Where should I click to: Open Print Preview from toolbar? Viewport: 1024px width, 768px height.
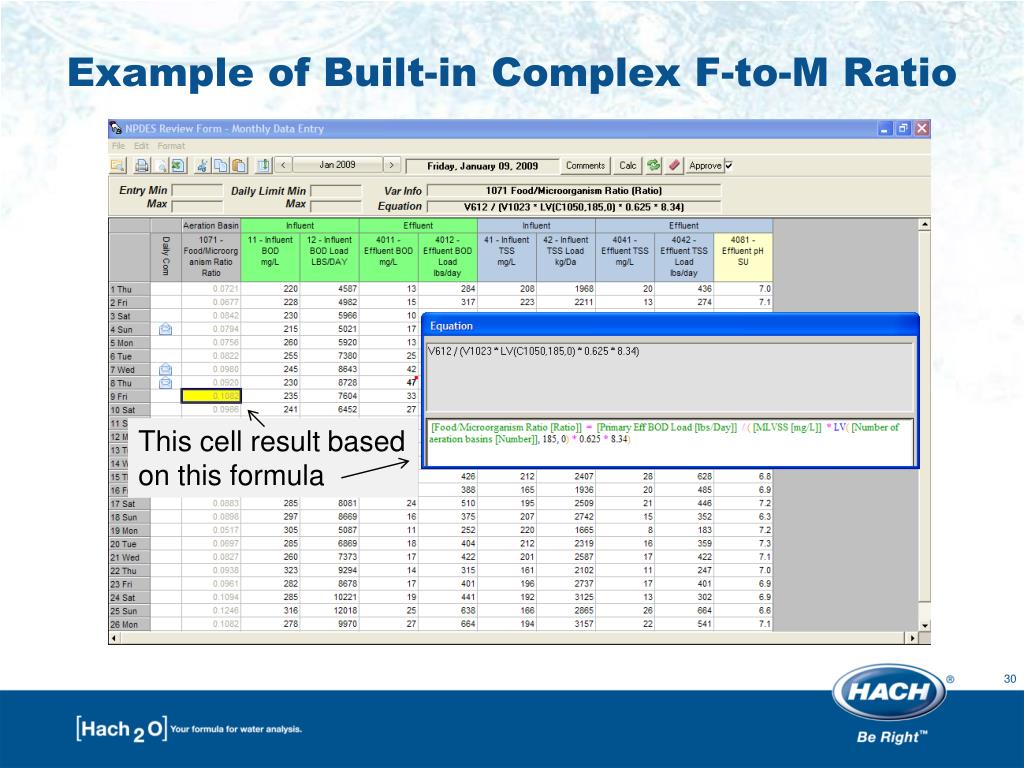click(160, 166)
